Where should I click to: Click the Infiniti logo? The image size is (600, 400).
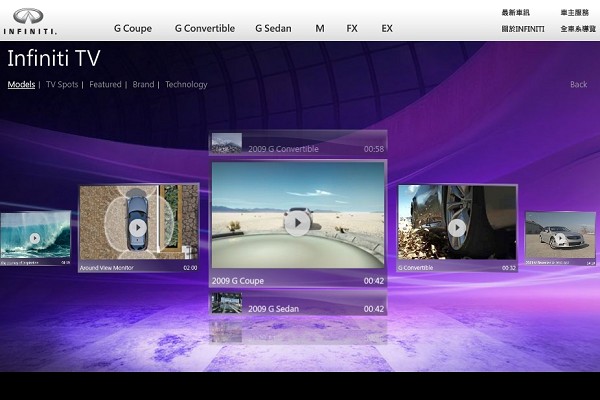[29, 20]
